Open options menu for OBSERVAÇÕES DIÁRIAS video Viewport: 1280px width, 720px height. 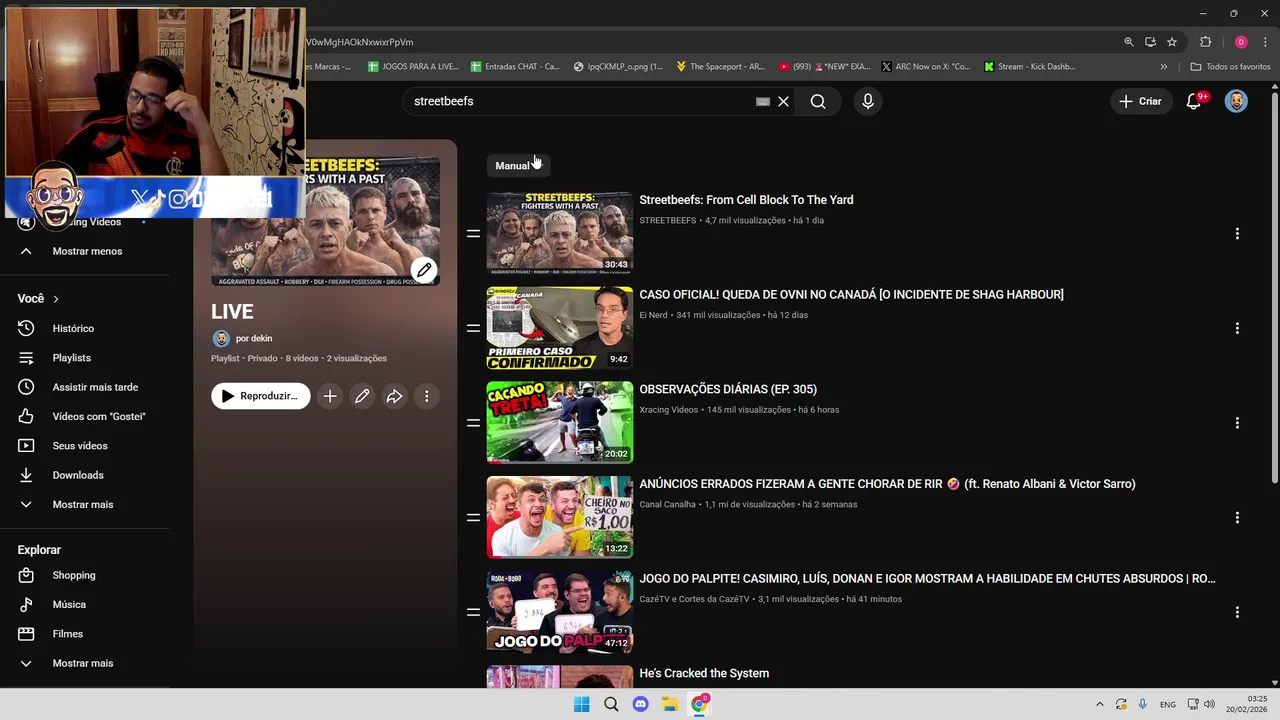pyautogui.click(x=1237, y=423)
